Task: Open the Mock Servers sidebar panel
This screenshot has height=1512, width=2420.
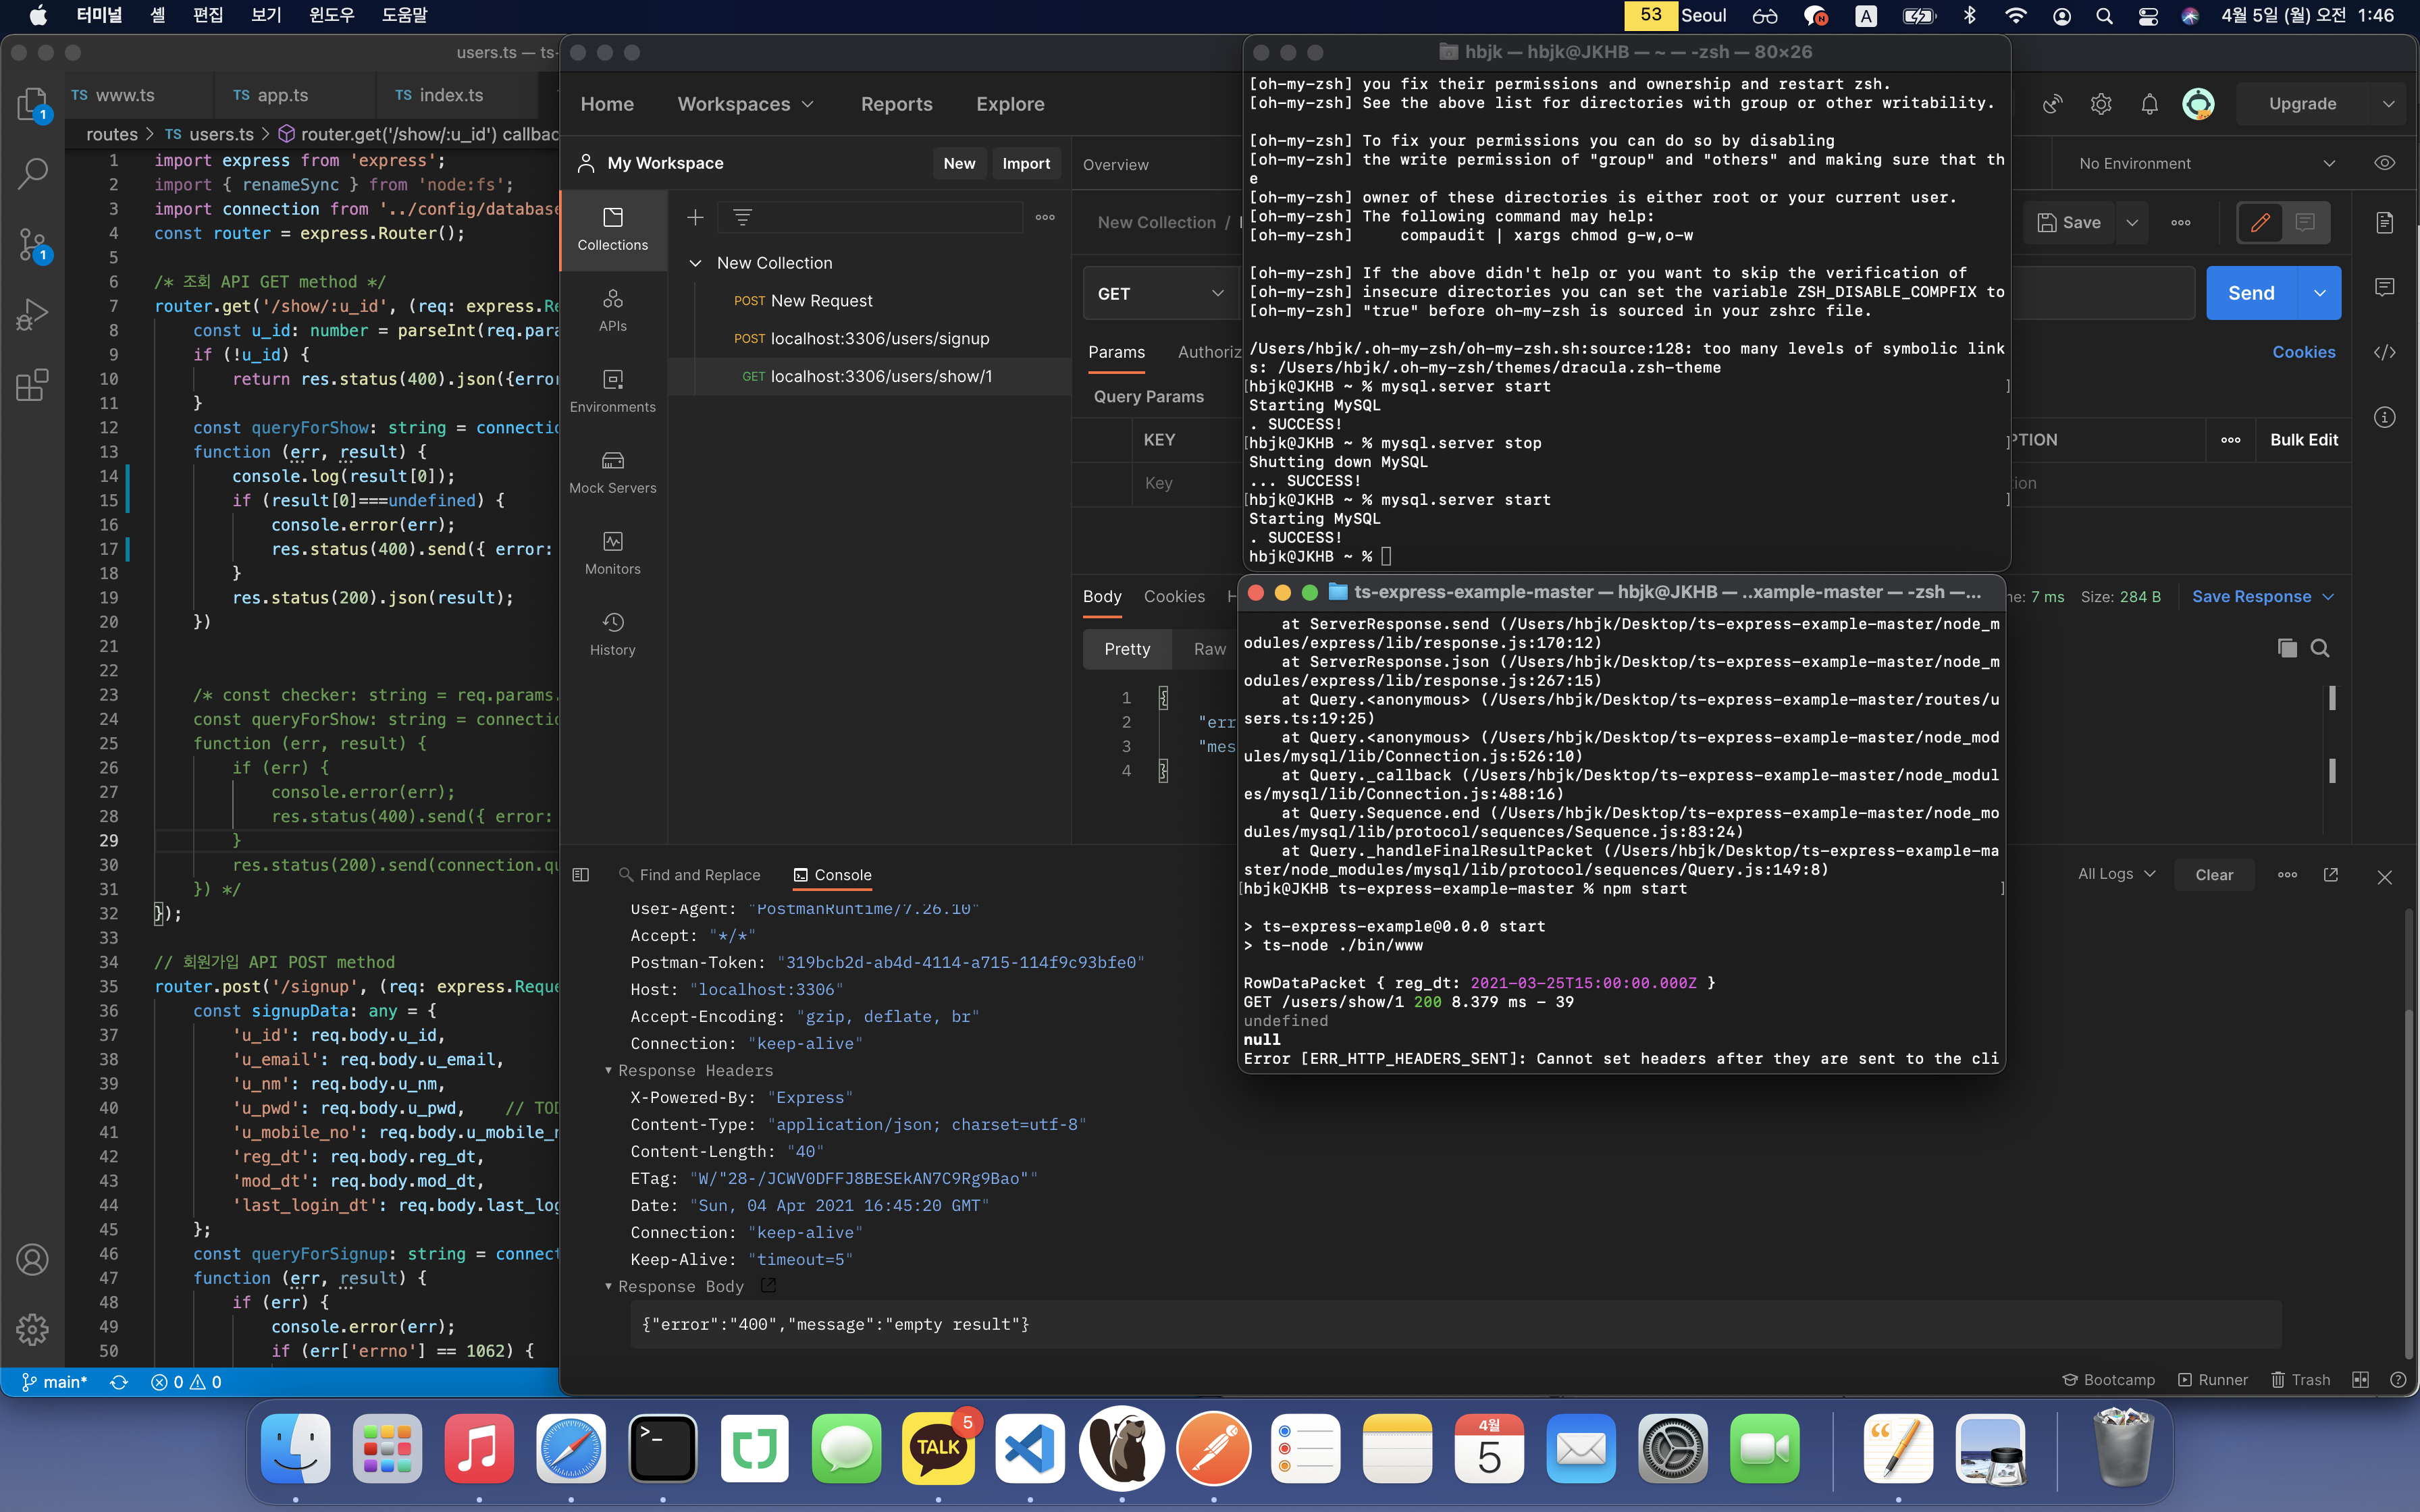Action: coord(612,471)
